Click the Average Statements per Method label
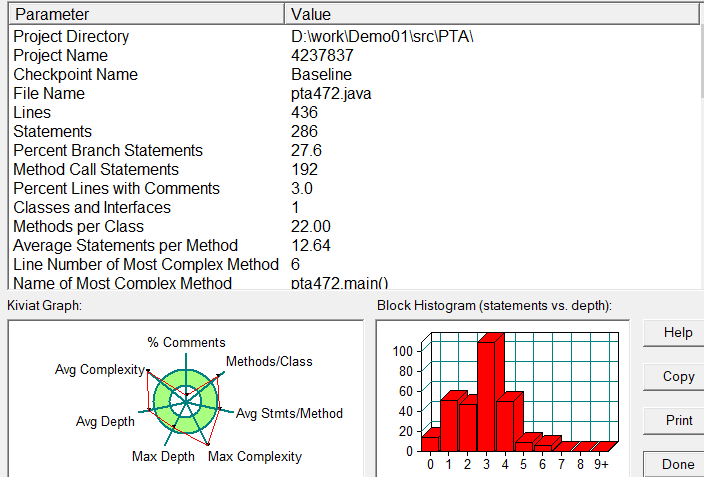Viewport: 704px width, 477px height. pos(125,245)
